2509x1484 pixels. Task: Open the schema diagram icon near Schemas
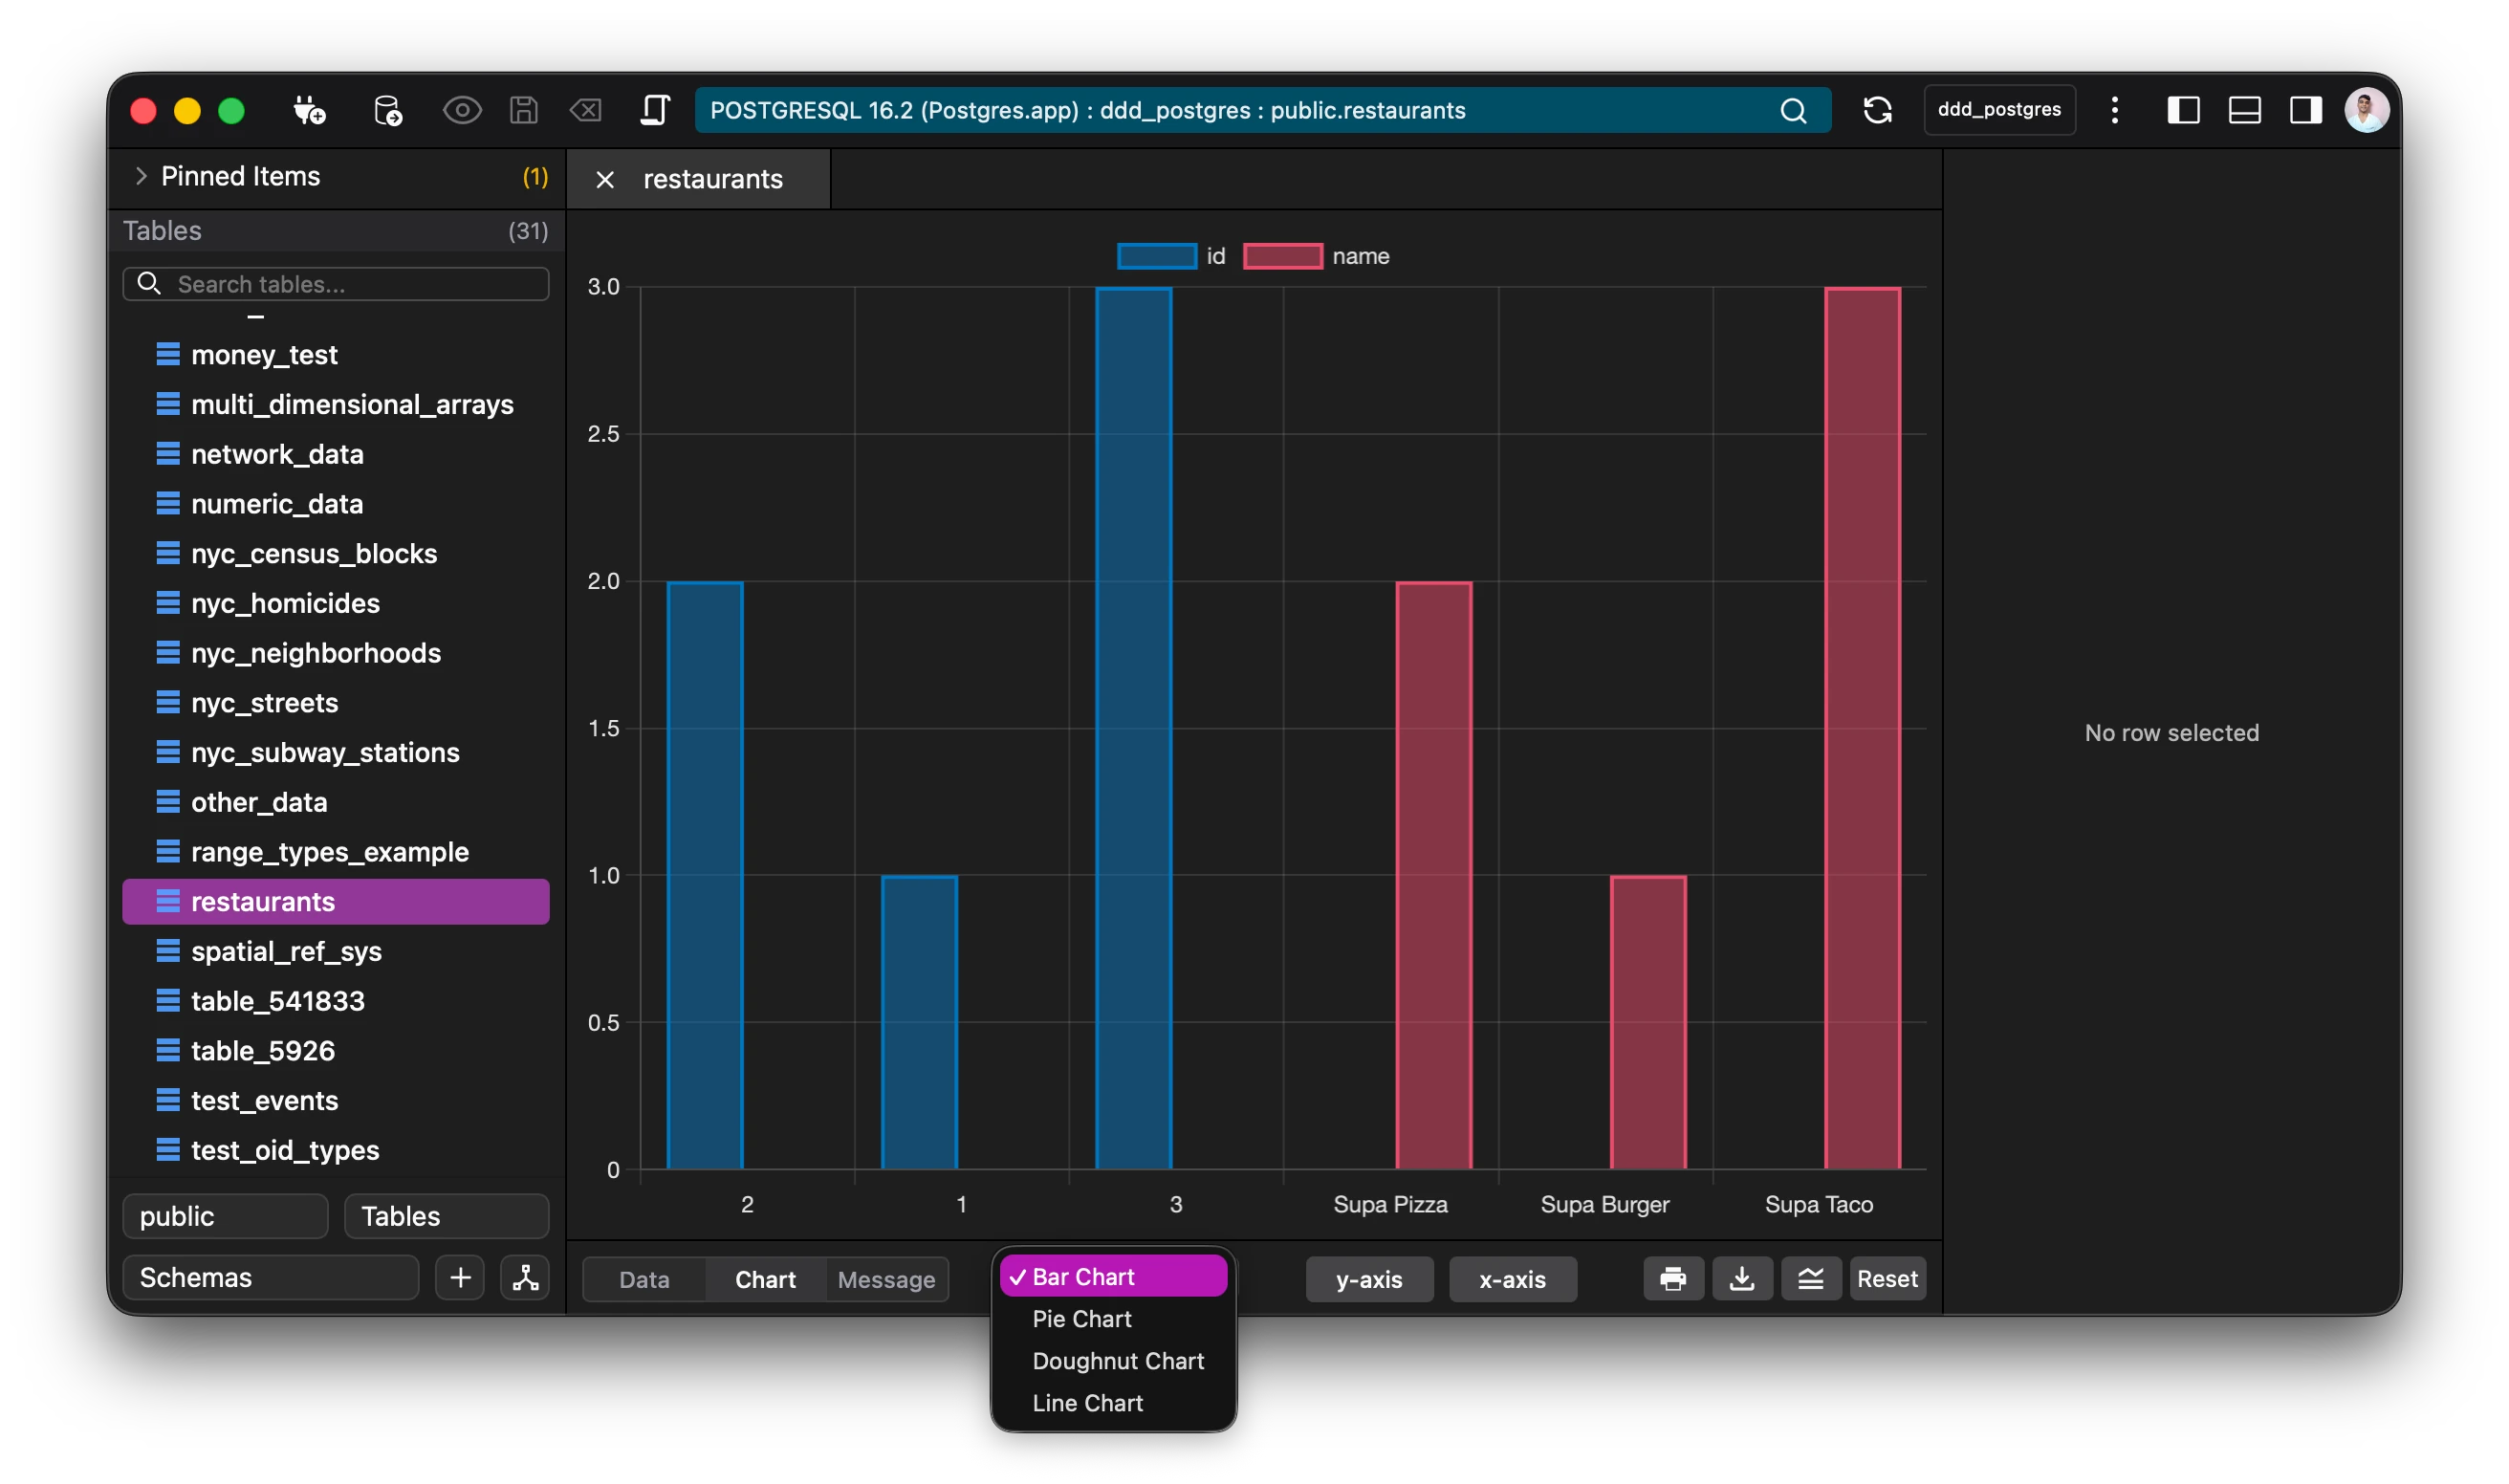click(x=525, y=1277)
